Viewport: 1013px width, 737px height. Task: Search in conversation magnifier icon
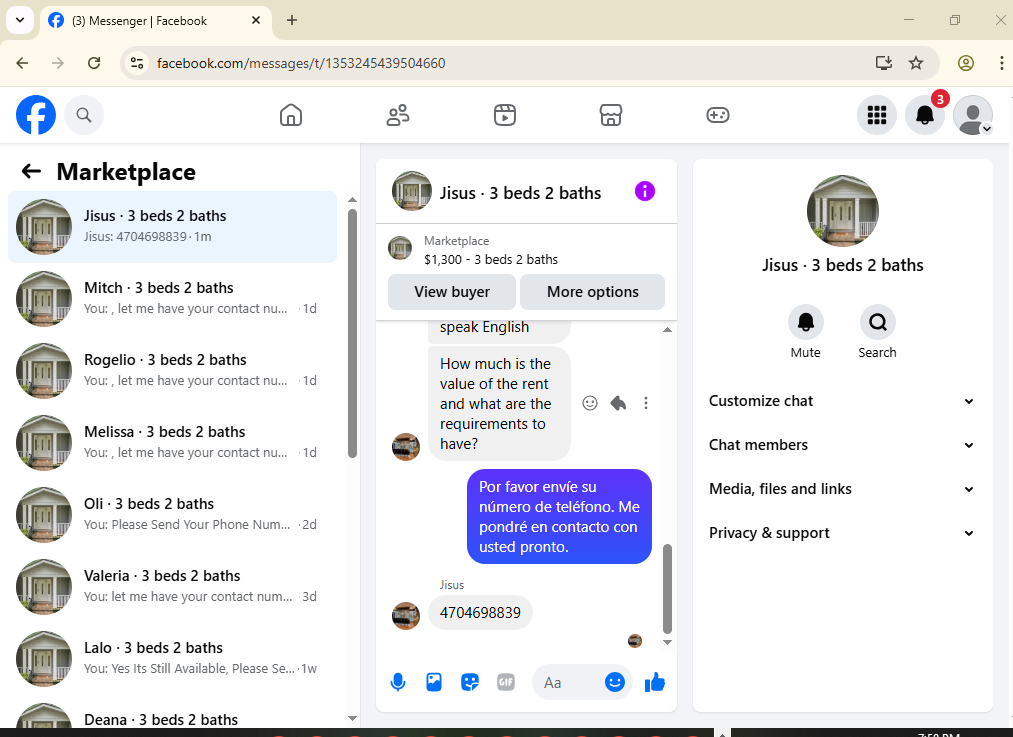pyautogui.click(x=877, y=322)
